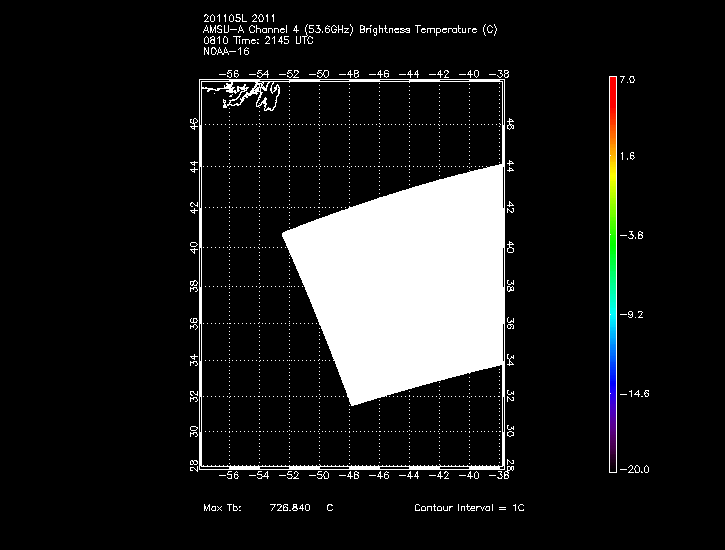Select the 7.0 color bar label

click(626, 78)
